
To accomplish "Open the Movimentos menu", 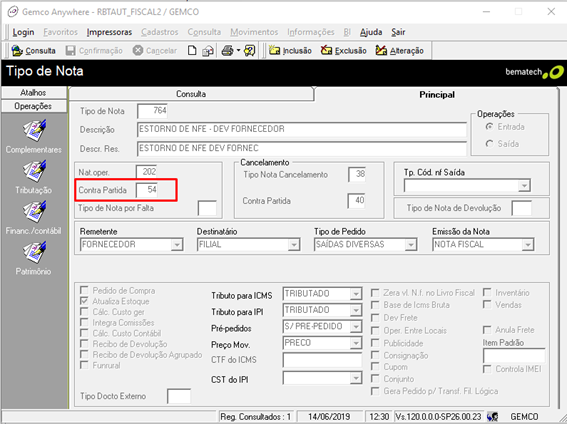I will [254, 32].
